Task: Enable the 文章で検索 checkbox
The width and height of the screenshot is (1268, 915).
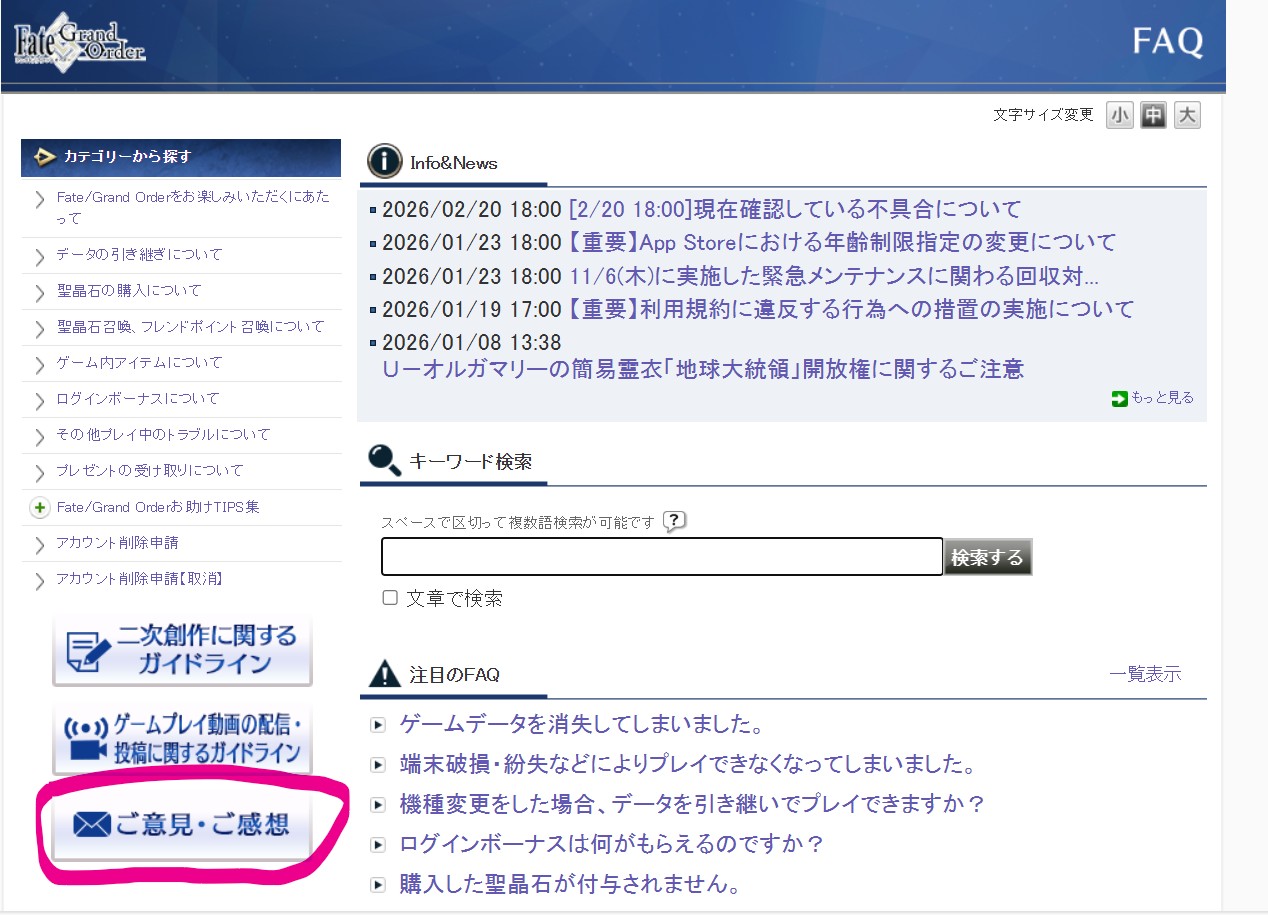Action: point(390,598)
